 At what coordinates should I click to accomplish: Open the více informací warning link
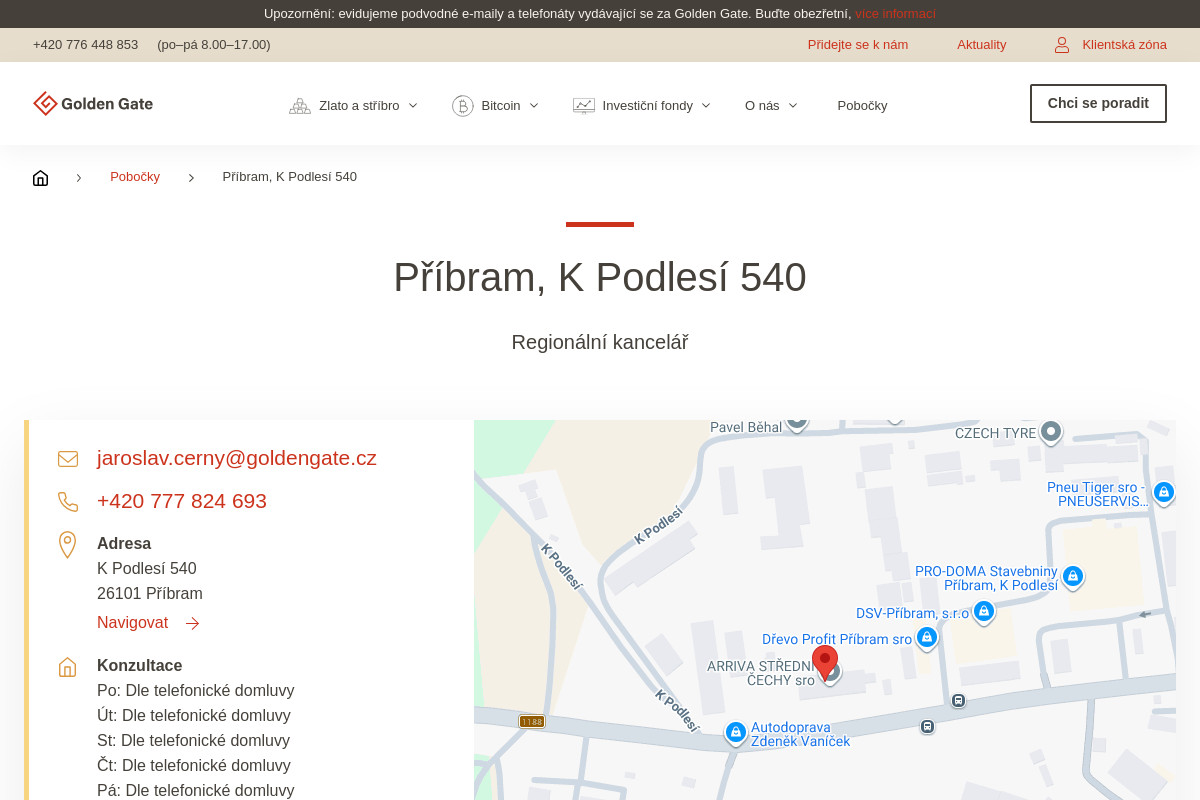(x=895, y=14)
